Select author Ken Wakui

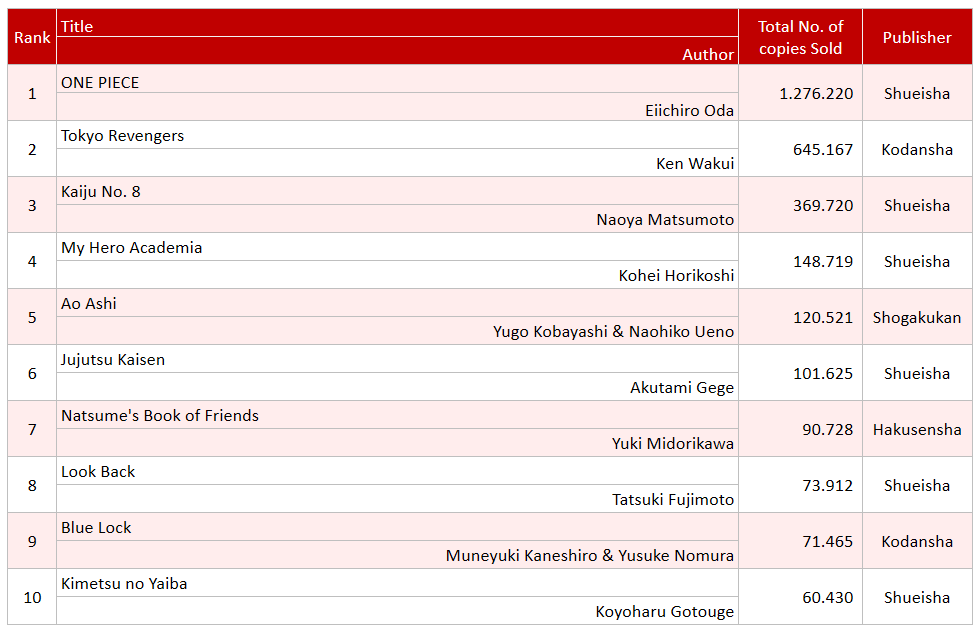click(695, 164)
